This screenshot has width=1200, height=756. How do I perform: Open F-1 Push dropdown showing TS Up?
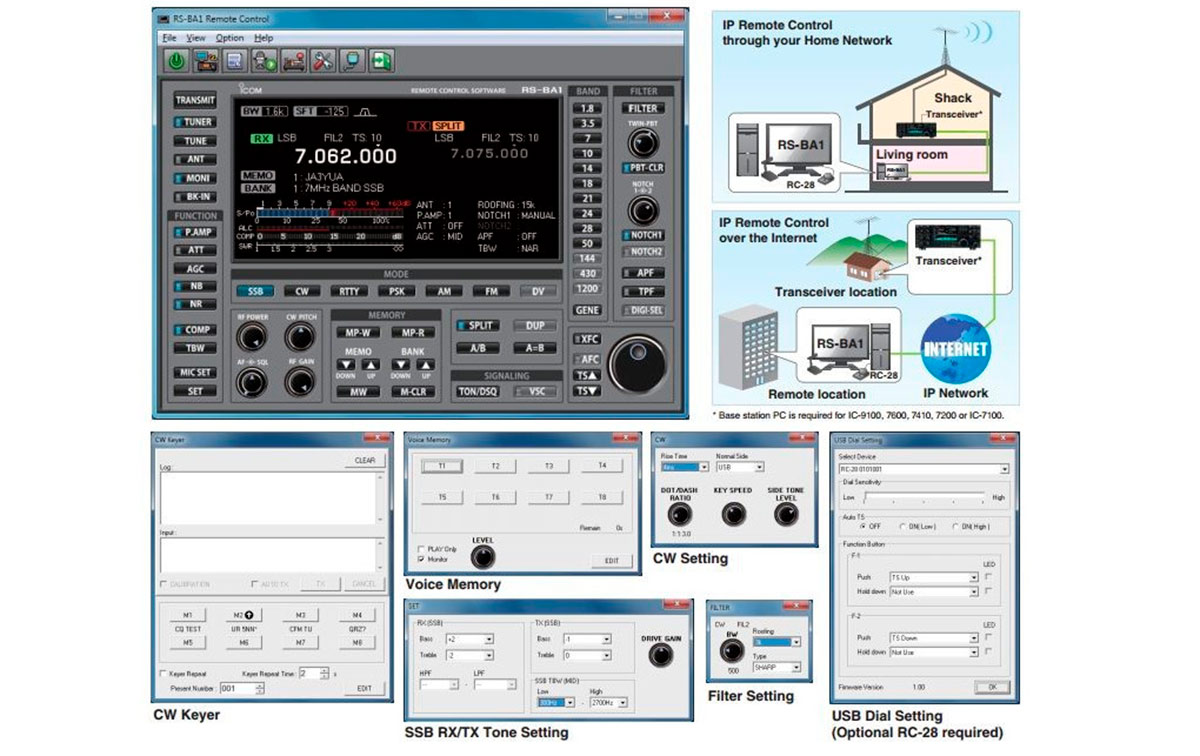point(934,577)
